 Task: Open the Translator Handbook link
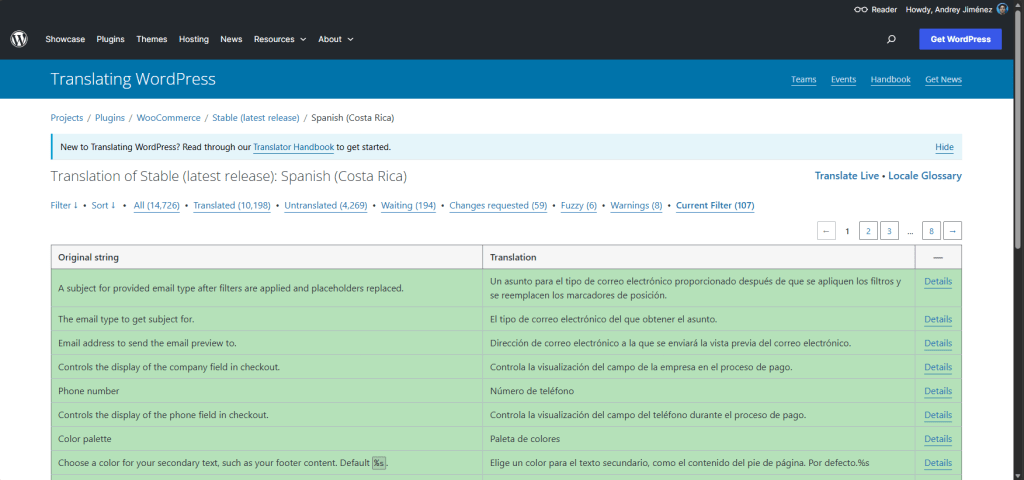point(294,147)
